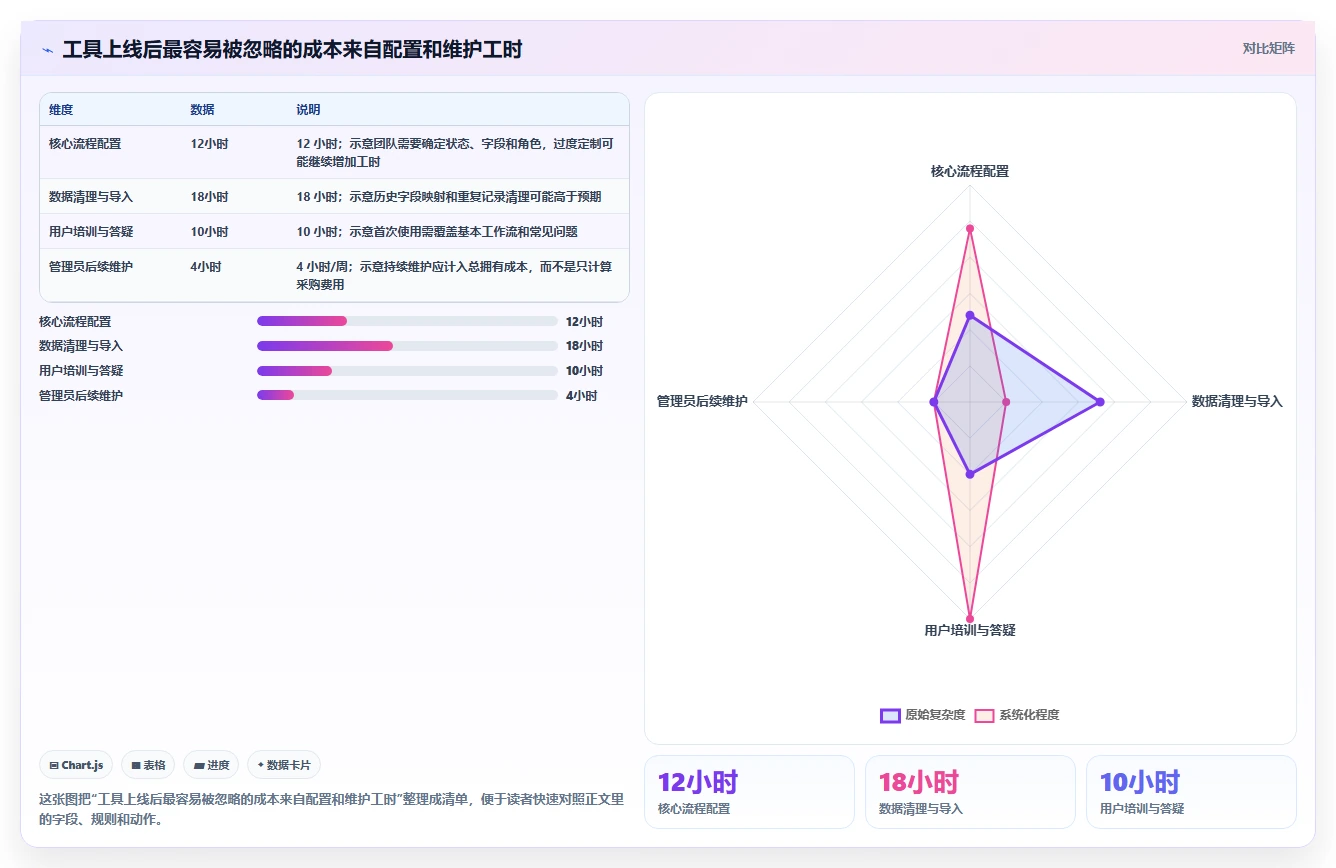The width and height of the screenshot is (1336, 868).
Task: Click the 管理员后续维护 progress bar
Action: (407, 395)
